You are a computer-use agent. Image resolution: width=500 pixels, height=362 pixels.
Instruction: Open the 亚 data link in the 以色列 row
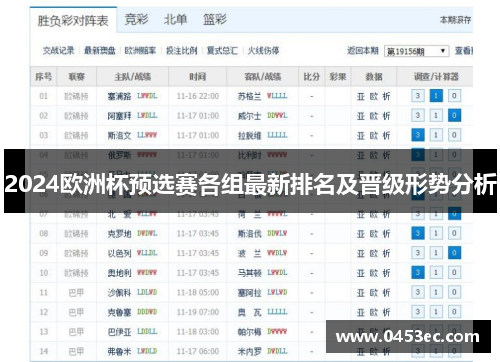(361, 254)
